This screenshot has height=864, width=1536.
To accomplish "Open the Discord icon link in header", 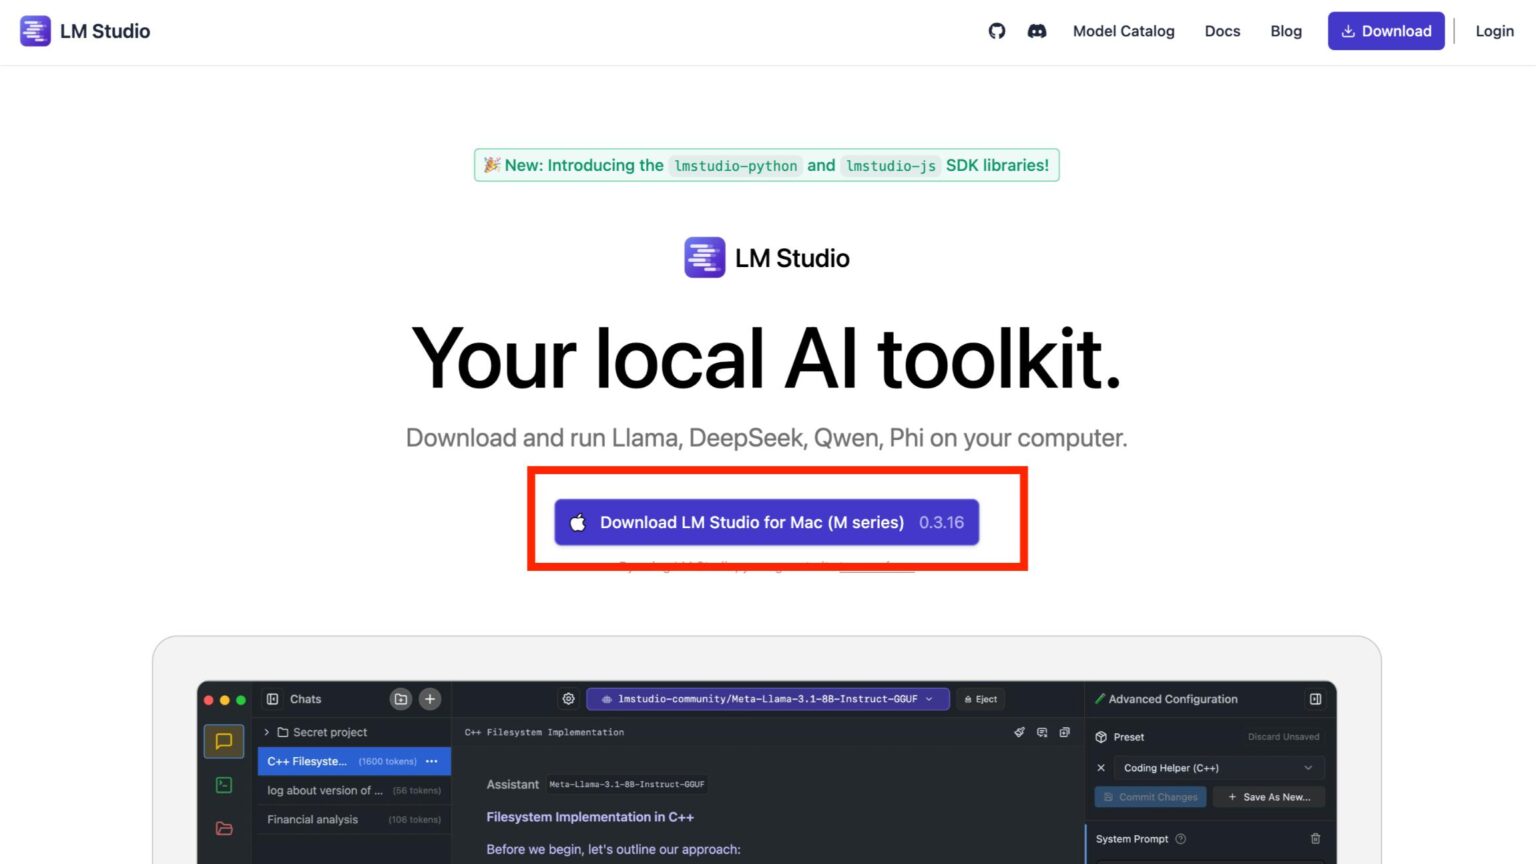I will coord(1037,31).
